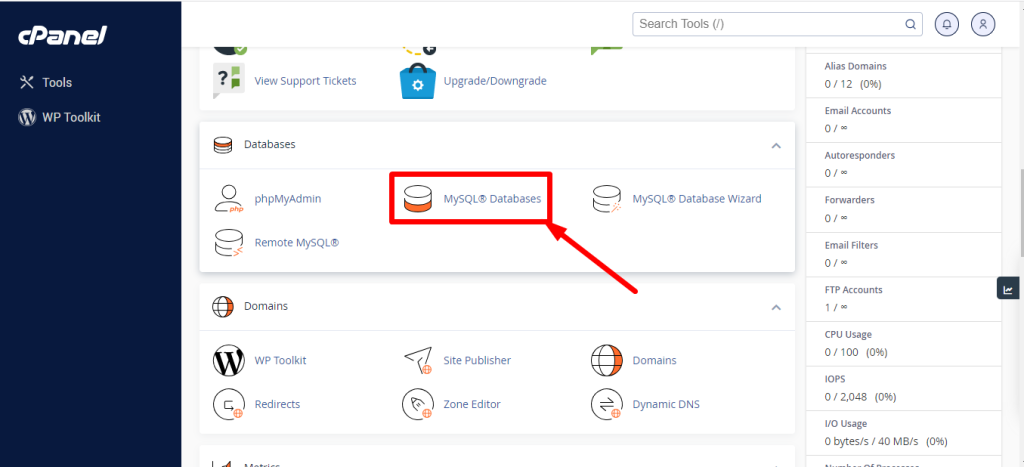This screenshot has width=1024, height=467.
Task: Click the Autoresponders statistic
Action: pyautogui.click(x=904, y=165)
